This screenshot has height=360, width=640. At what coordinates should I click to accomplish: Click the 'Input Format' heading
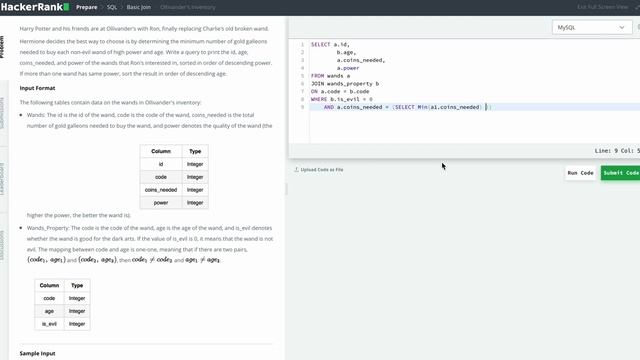(x=37, y=88)
